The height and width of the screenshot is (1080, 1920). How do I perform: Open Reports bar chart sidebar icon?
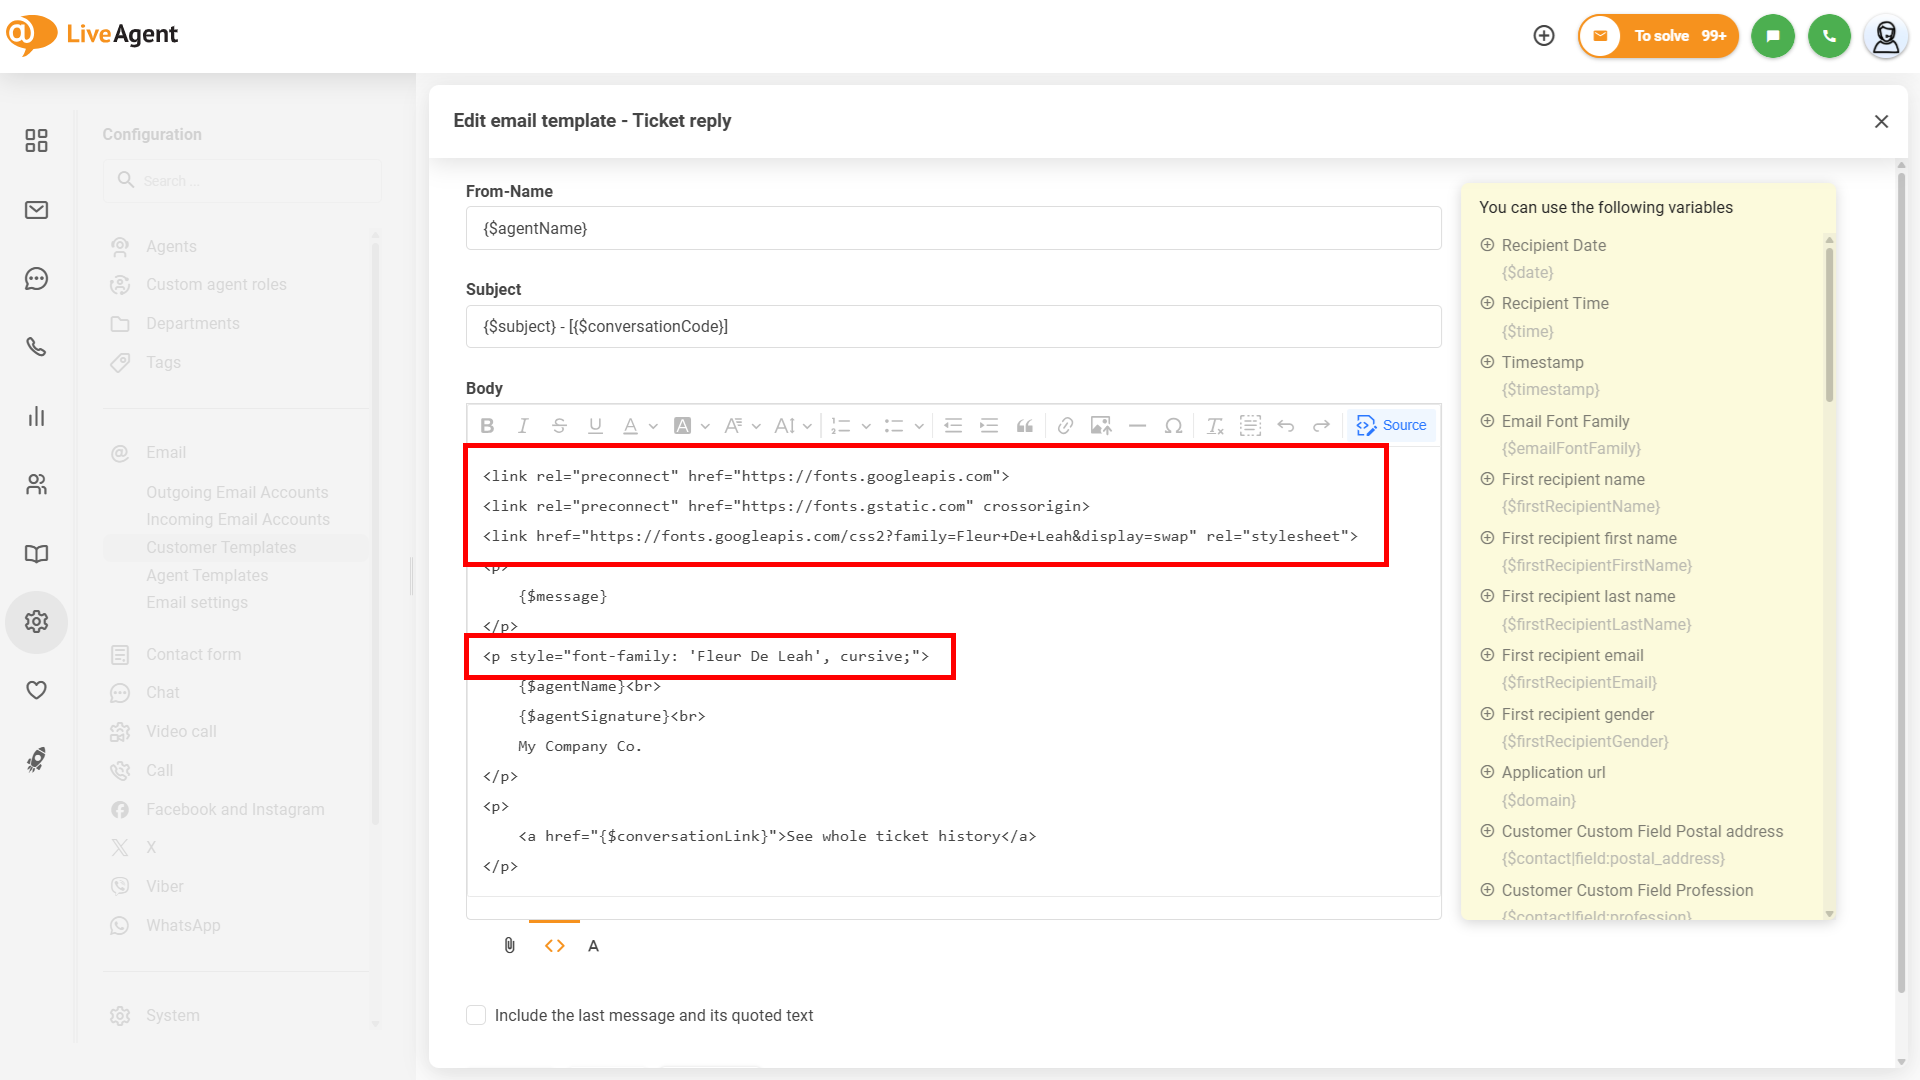click(x=37, y=416)
